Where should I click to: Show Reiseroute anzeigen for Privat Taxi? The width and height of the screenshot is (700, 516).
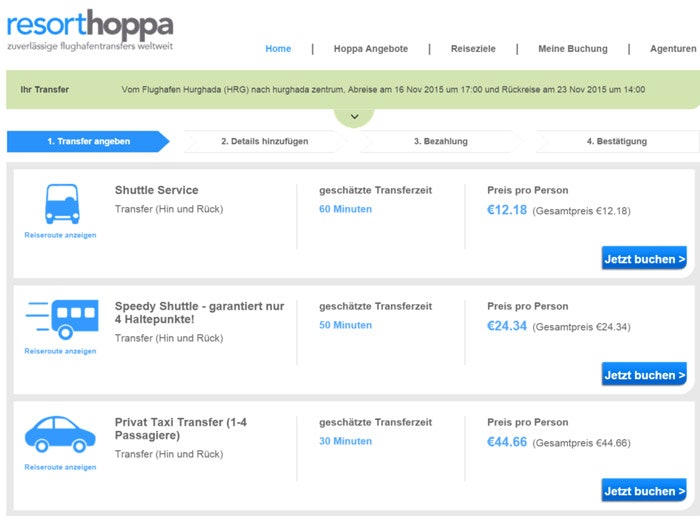click(60, 467)
